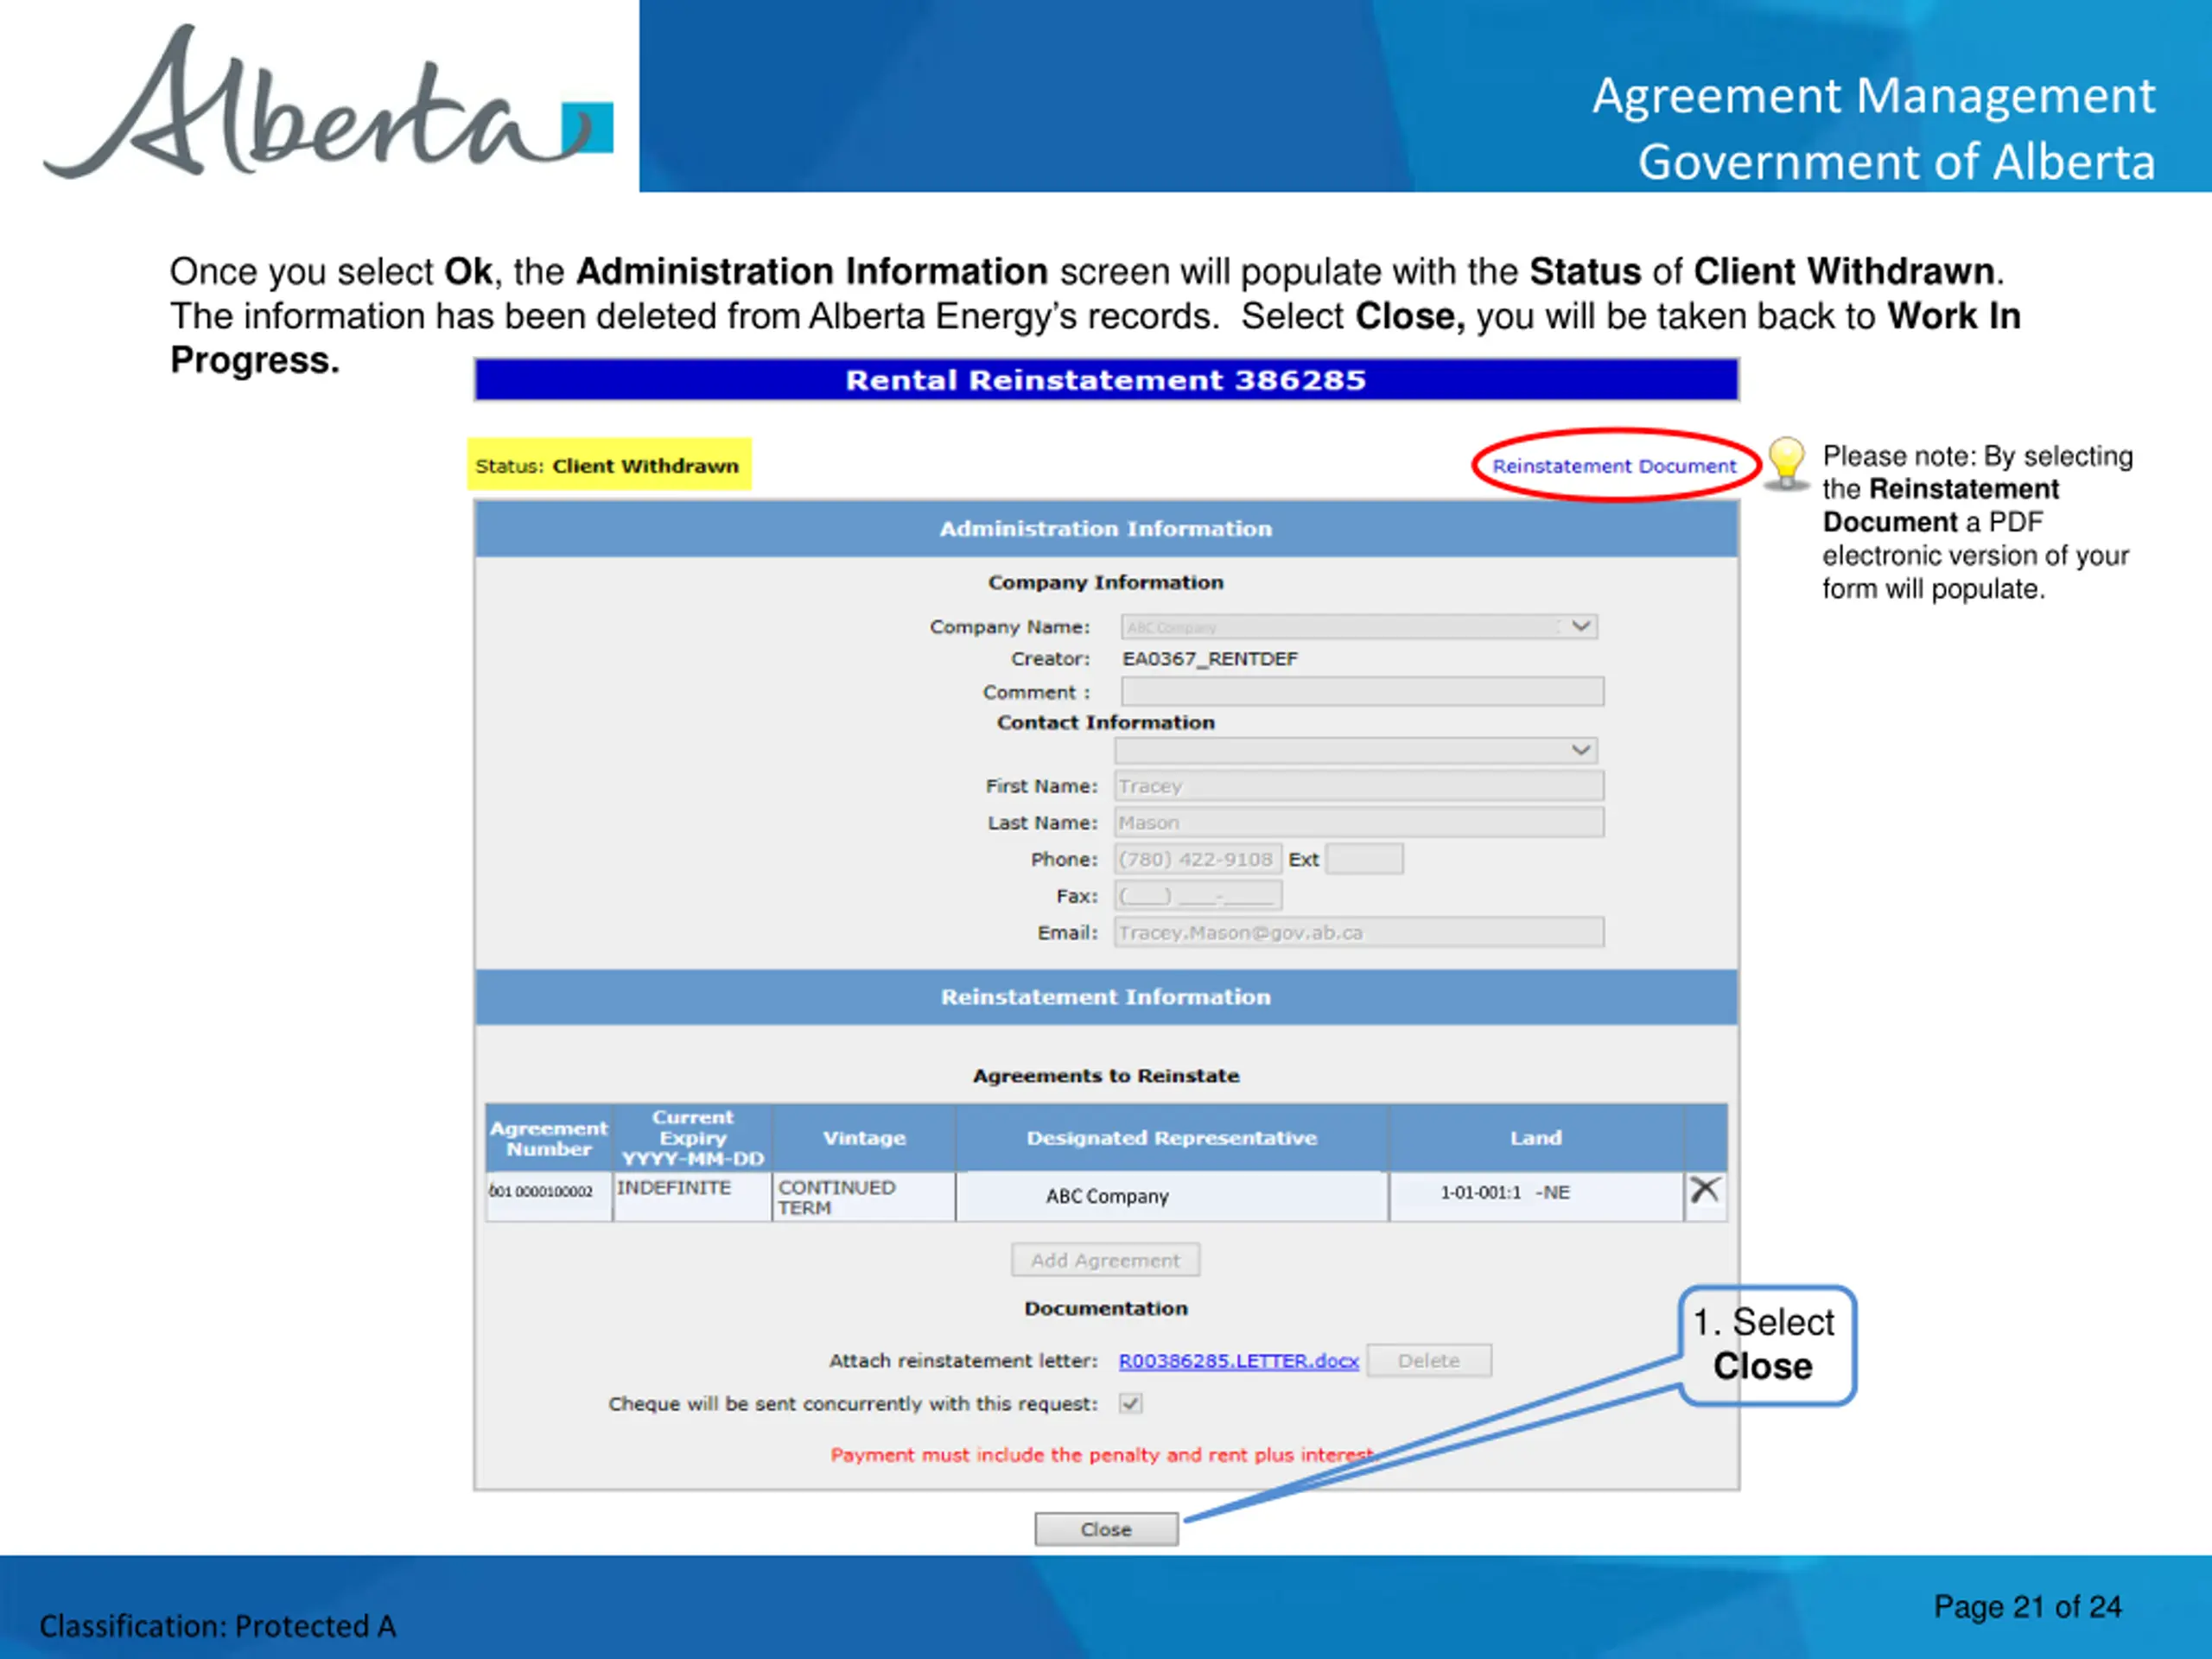Click the Agreement Number column header
This screenshot has height=1659, width=2212.
point(549,1138)
